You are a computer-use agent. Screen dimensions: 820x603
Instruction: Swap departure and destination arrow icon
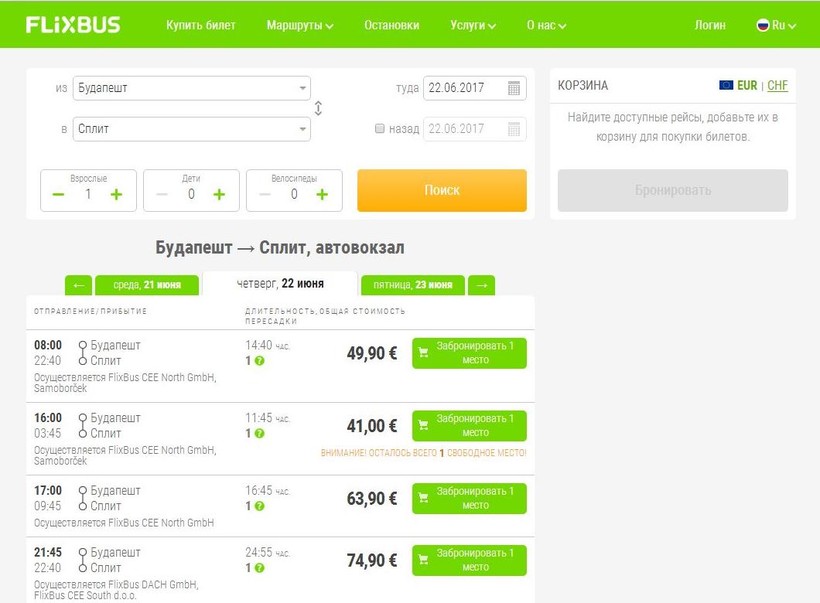pyautogui.click(x=318, y=108)
